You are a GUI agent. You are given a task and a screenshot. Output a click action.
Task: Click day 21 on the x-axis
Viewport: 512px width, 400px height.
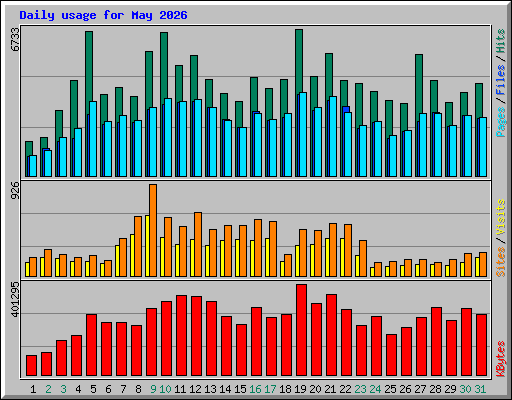click(x=330, y=389)
